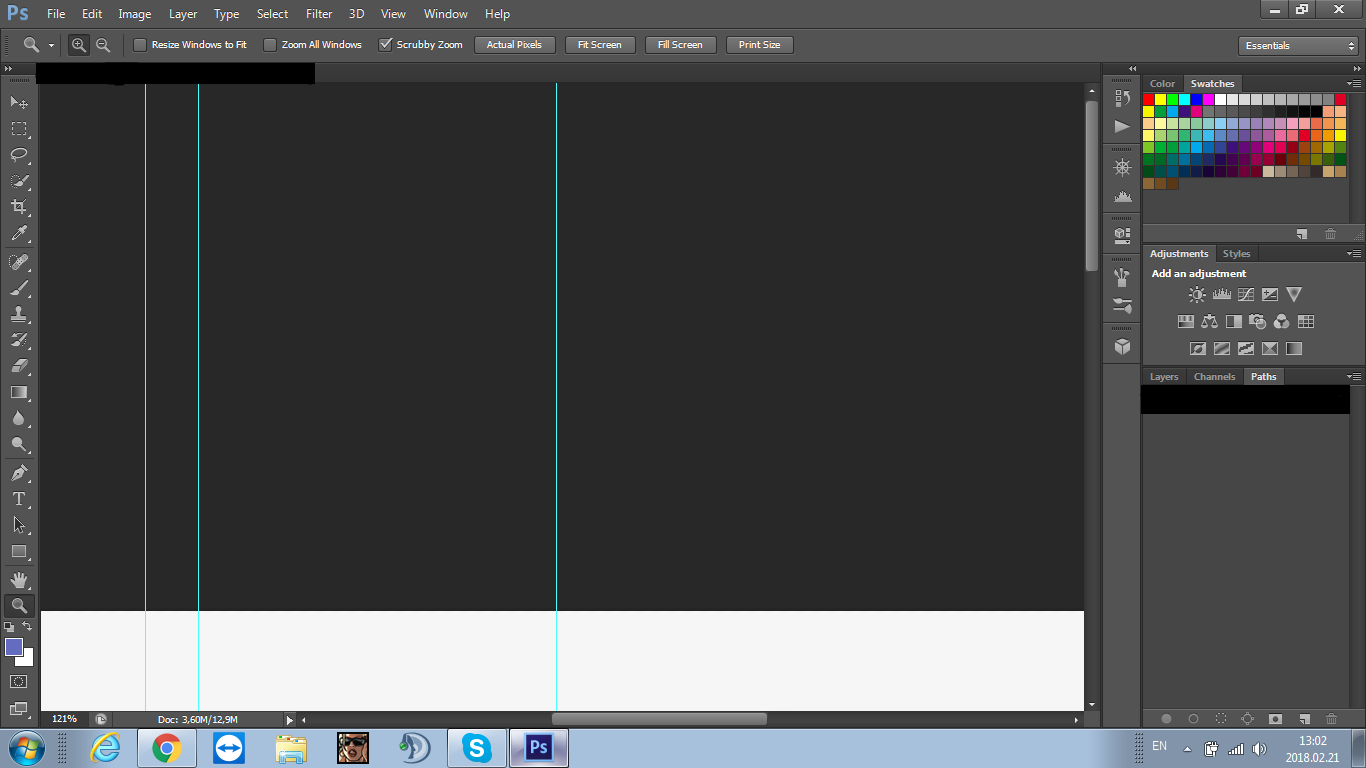Click the zoom percentage field showing 121%
This screenshot has height=768, width=1366.
coord(65,719)
